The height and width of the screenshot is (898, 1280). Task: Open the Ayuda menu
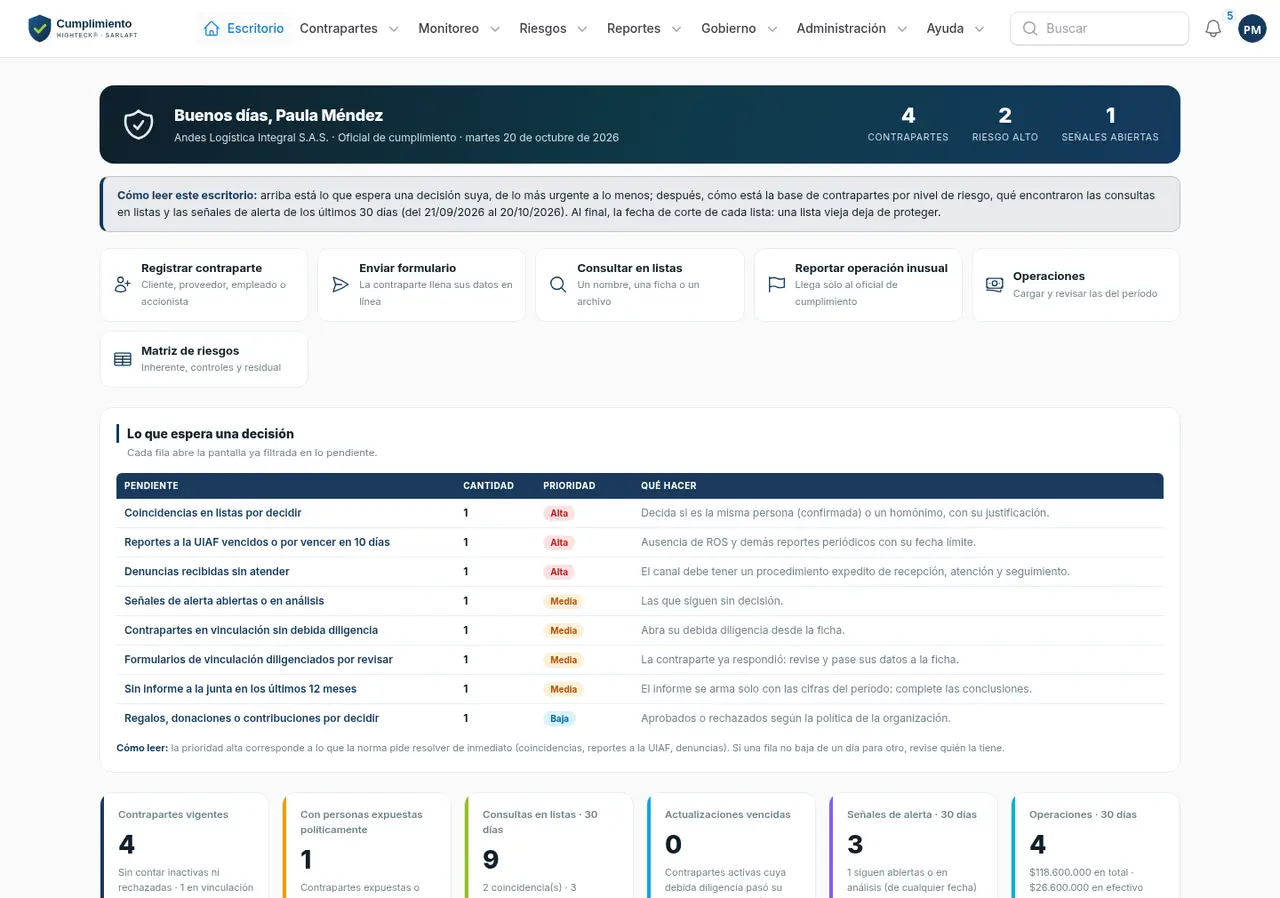pos(955,29)
